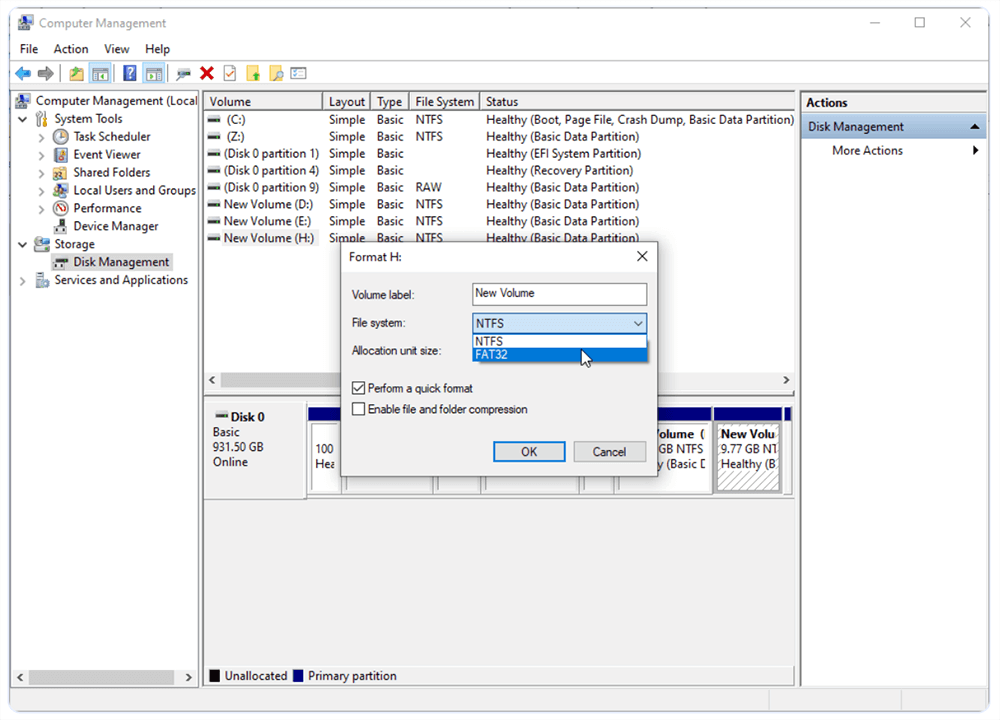The width and height of the screenshot is (1000, 720).
Task: Open Help using the toolbar question mark icon
Action: click(x=129, y=72)
